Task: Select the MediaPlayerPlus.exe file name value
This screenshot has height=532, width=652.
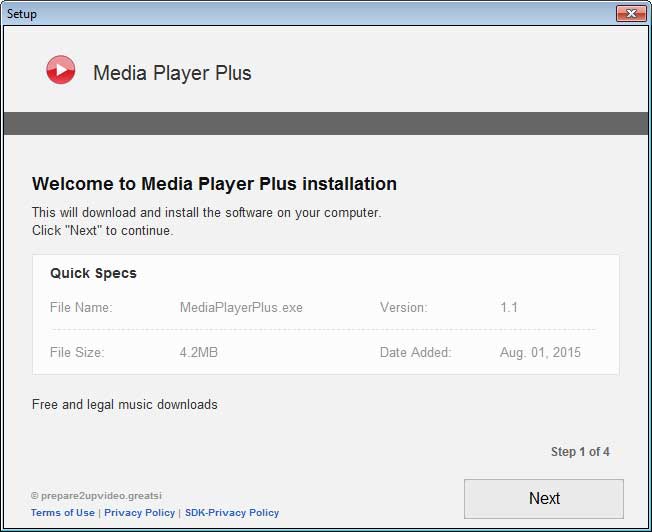Action: point(234,308)
